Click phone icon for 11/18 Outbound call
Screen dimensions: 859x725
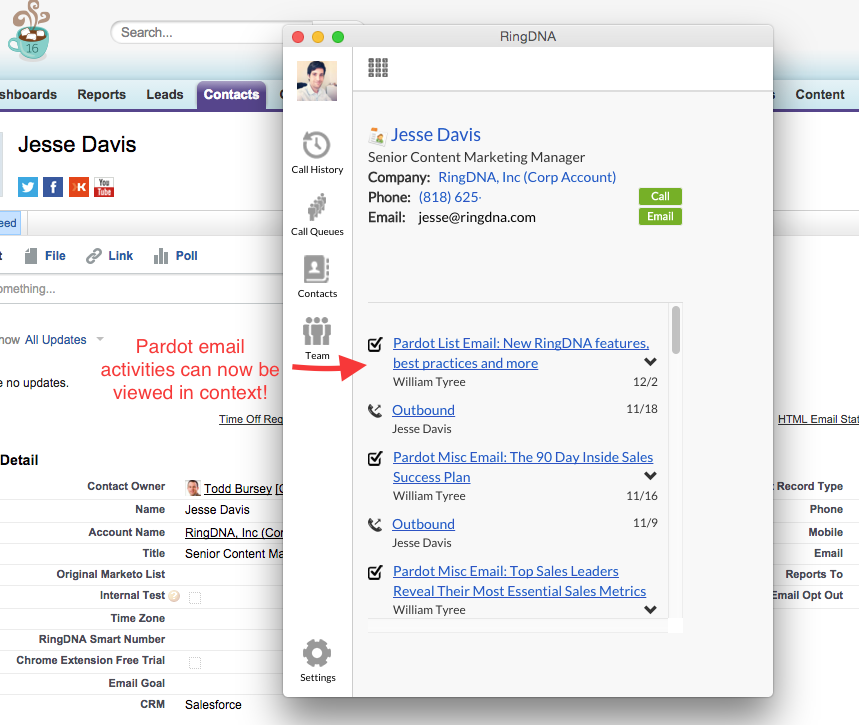click(375, 410)
